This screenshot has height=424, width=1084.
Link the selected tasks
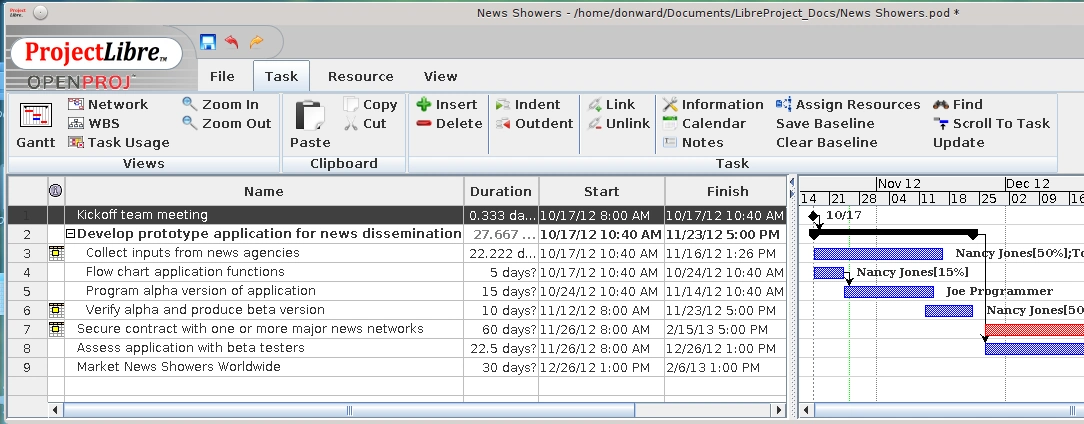611,104
